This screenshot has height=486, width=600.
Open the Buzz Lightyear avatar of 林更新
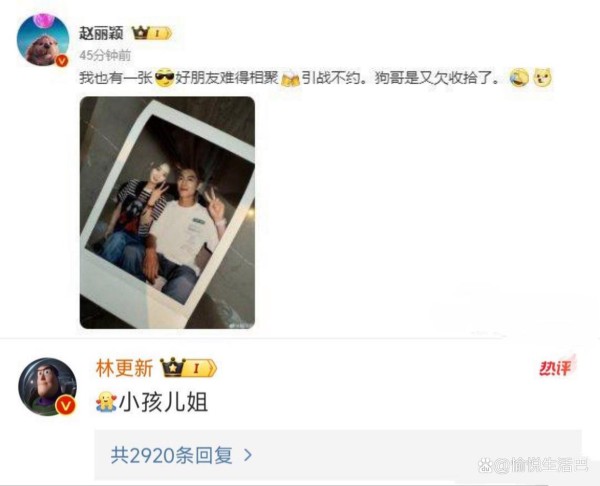(x=48, y=387)
